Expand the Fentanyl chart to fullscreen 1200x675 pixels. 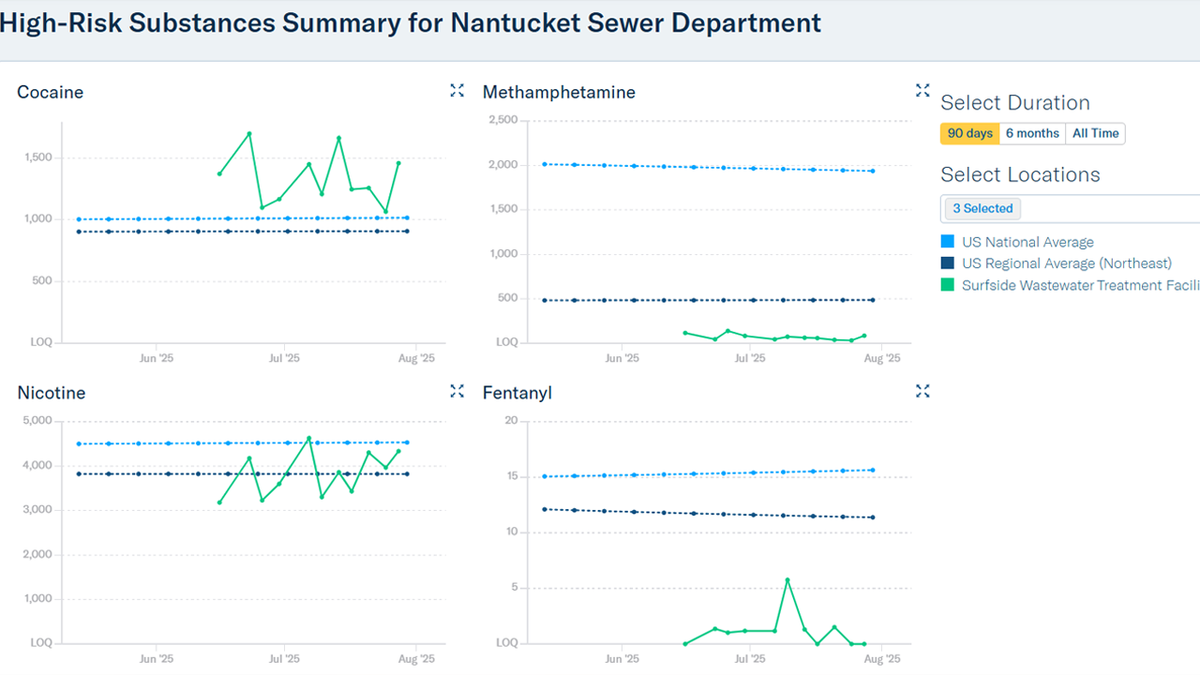922,391
